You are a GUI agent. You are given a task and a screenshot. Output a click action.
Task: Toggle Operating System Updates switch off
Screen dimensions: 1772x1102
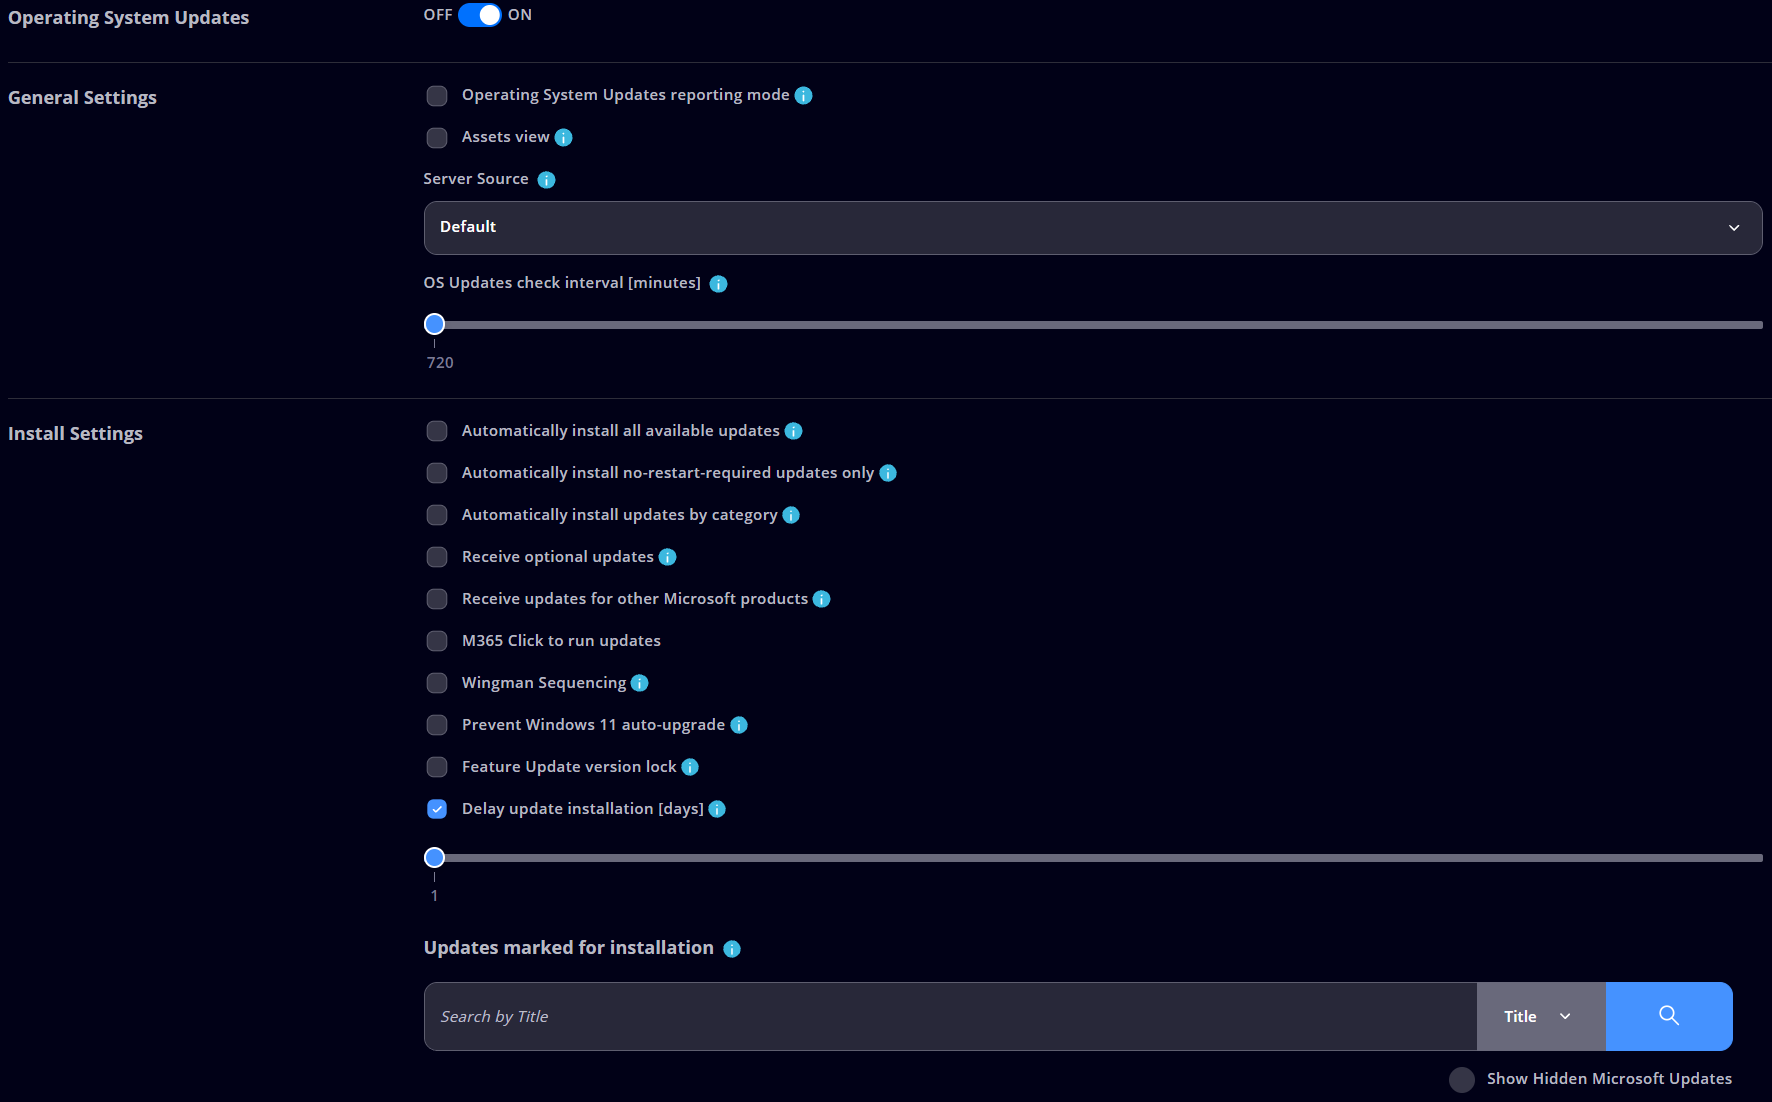pyautogui.click(x=479, y=15)
